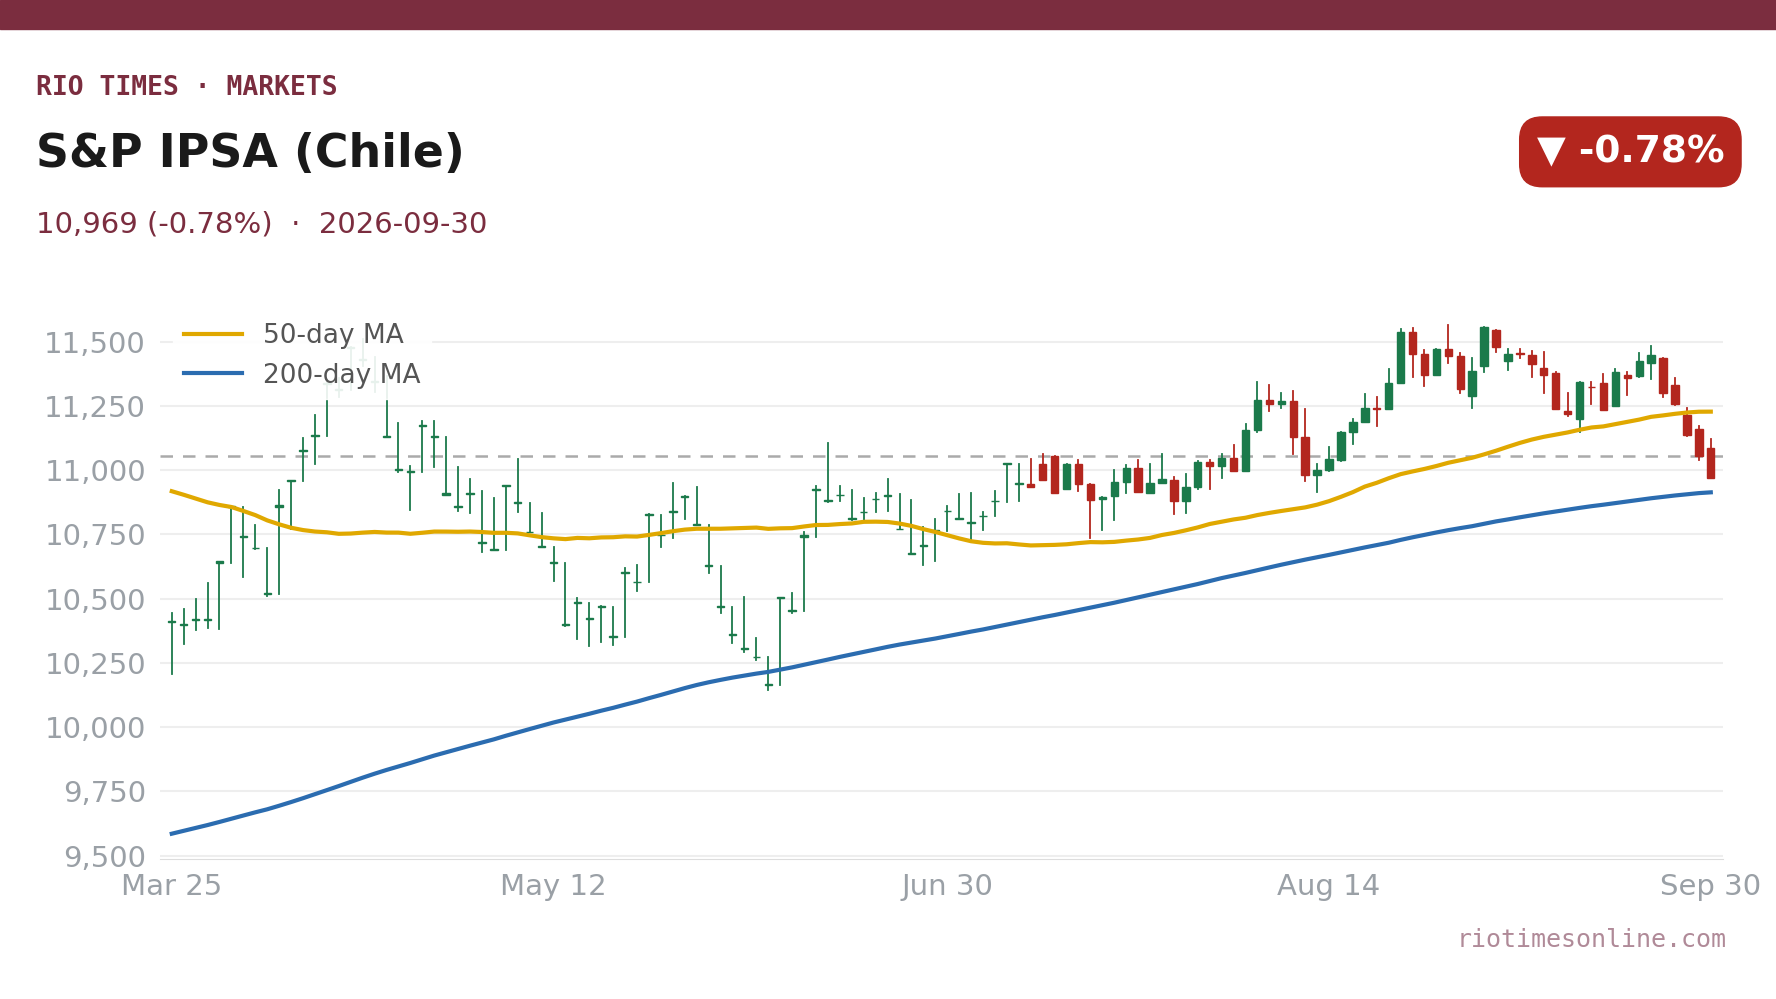Click the 10,250 y-axis label
Image resolution: width=1776 pixels, height=999 pixels.
(x=95, y=664)
